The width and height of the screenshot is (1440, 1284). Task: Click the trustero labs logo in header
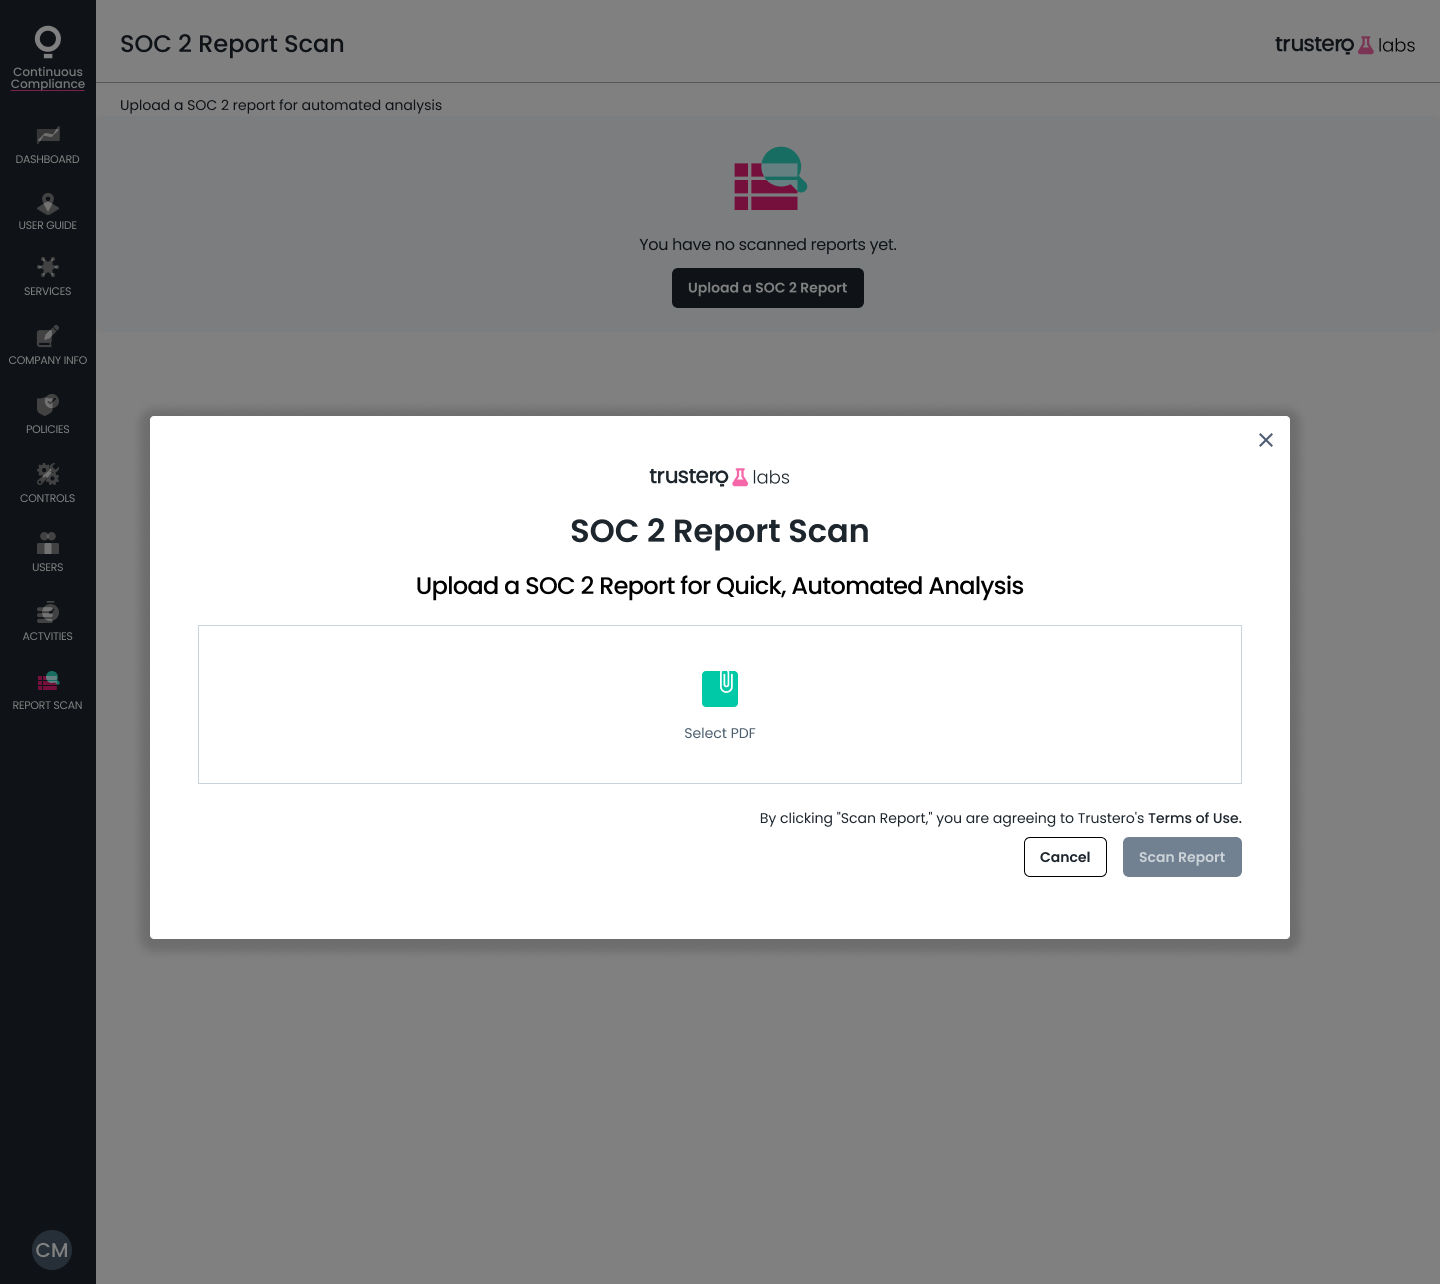[1345, 44]
